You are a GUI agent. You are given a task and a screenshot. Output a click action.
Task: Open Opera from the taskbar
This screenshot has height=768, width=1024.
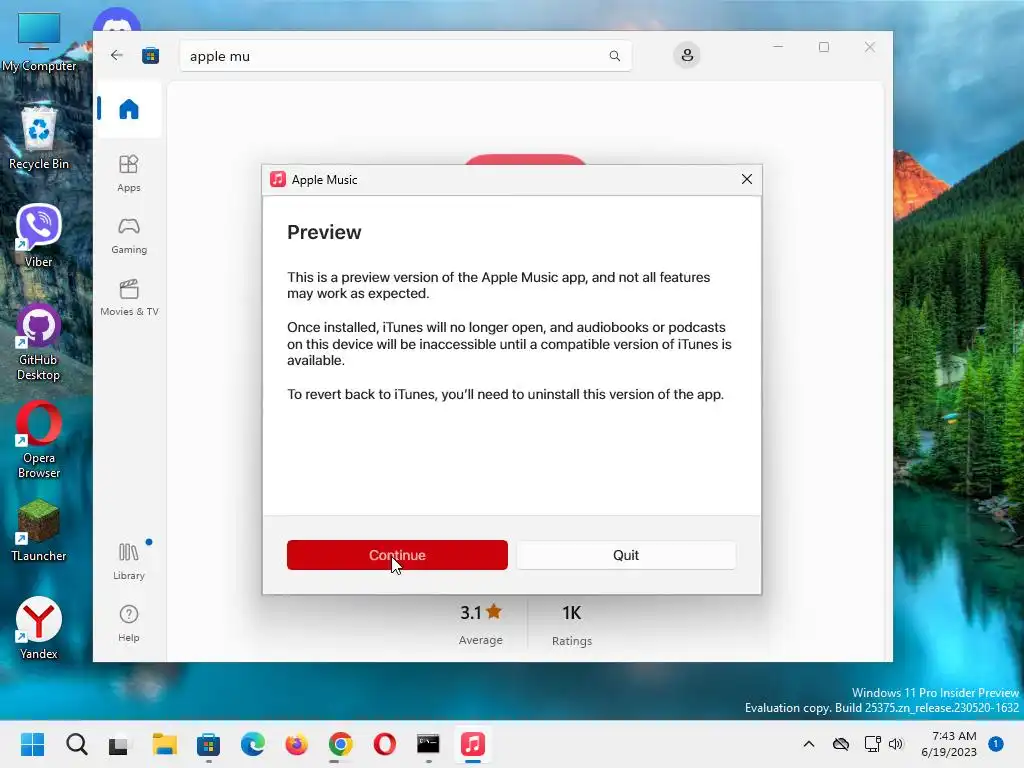[385, 744]
